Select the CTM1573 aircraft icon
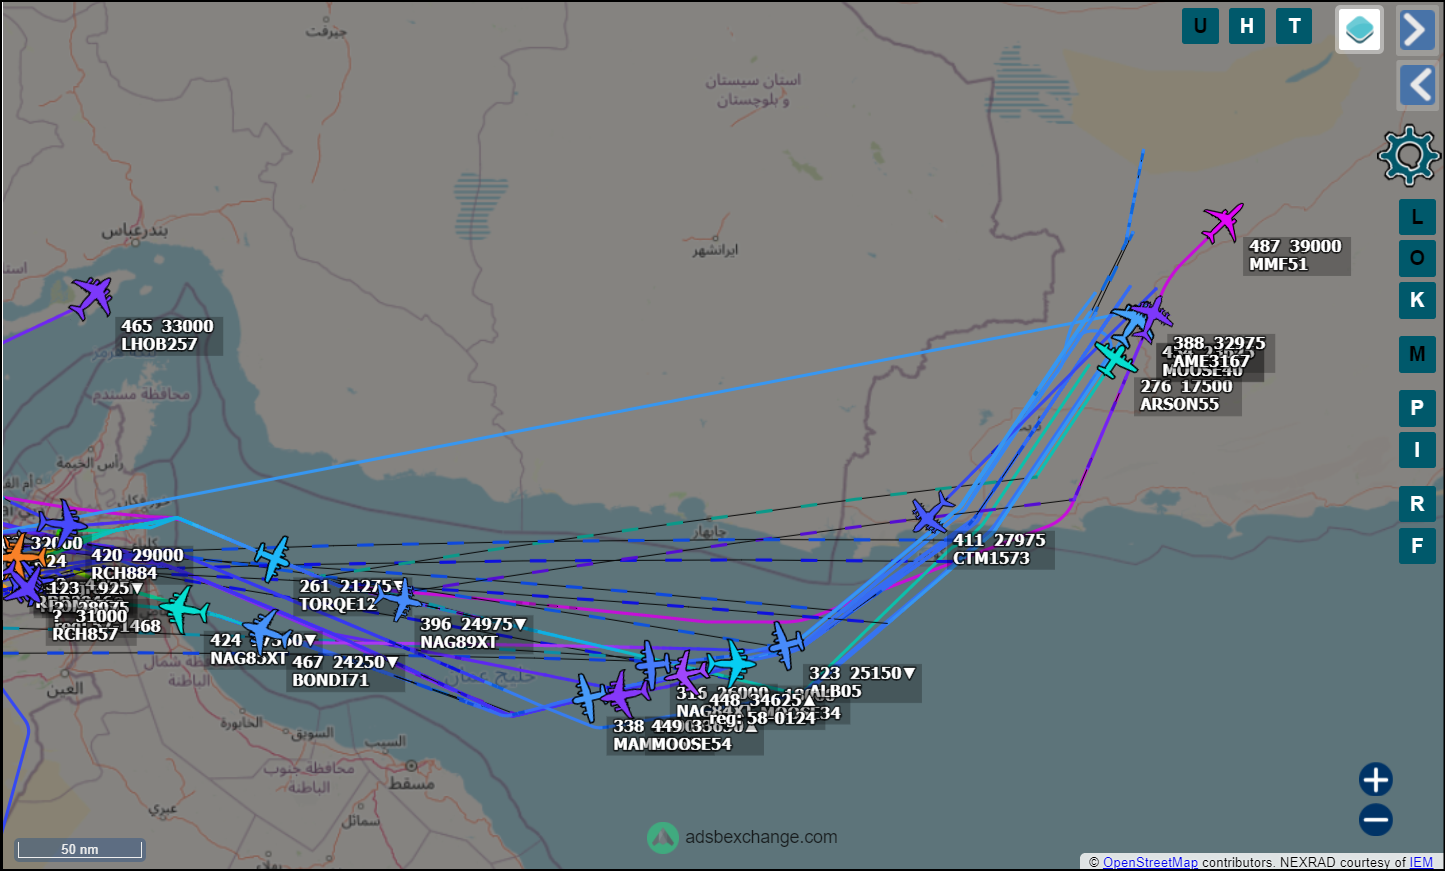 pyautogui.click(x=932, y=513)
